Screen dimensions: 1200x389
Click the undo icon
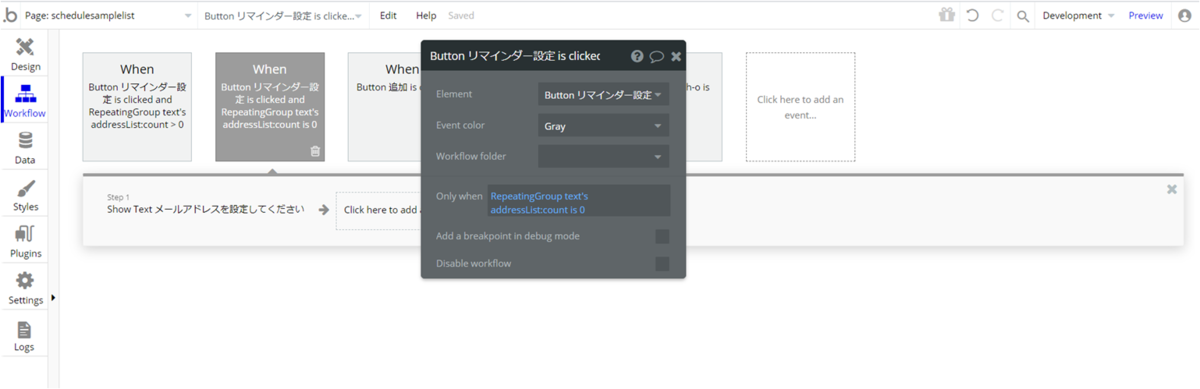(972, 15)
